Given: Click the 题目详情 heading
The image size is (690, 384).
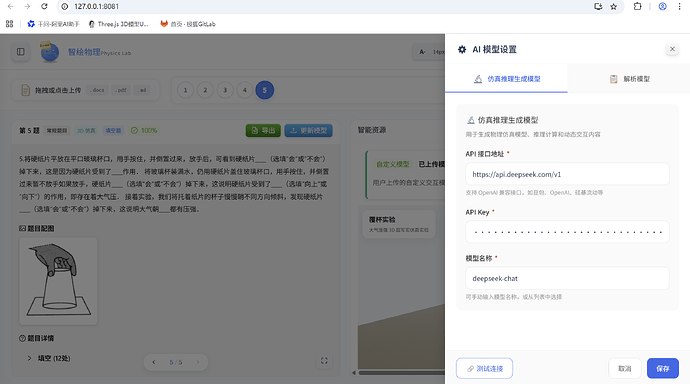Looking at the screenshot, I should pos(37,338).
